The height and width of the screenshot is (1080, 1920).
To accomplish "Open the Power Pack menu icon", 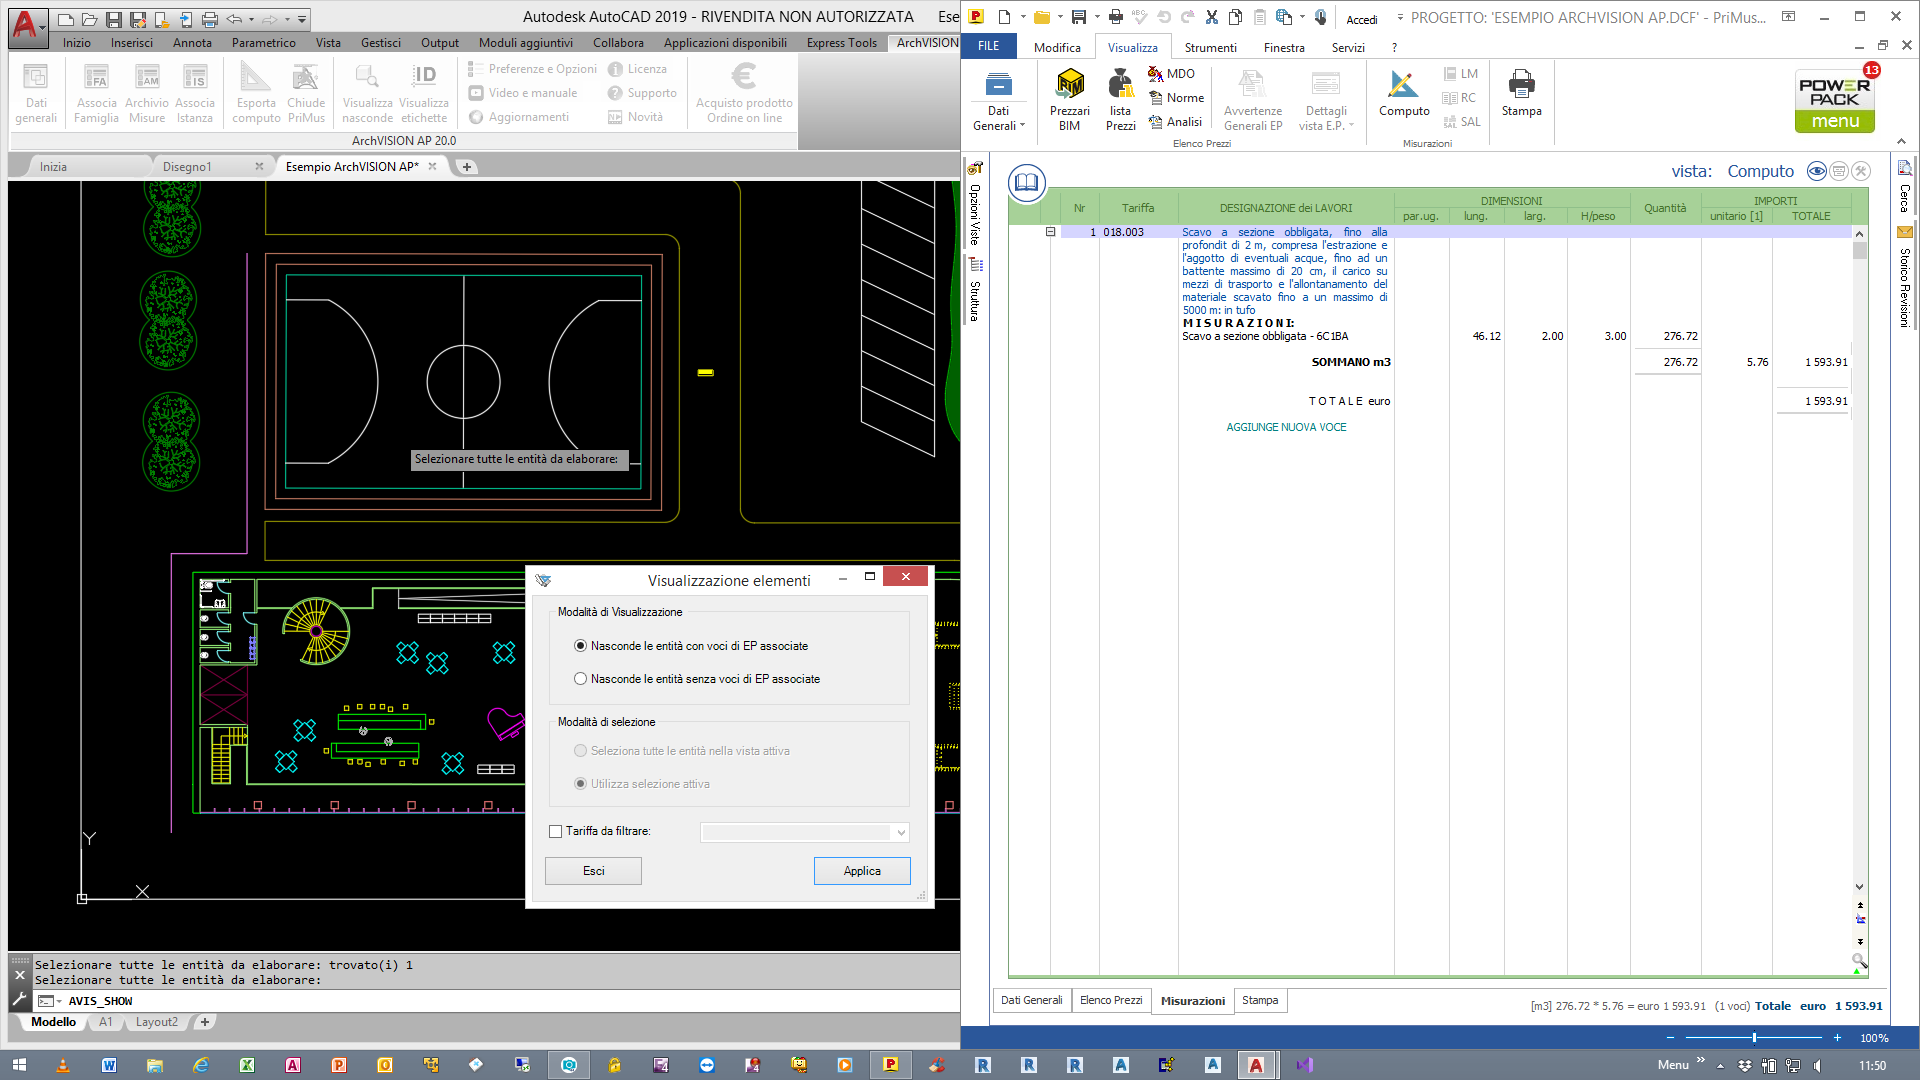I will (1834, 101).
